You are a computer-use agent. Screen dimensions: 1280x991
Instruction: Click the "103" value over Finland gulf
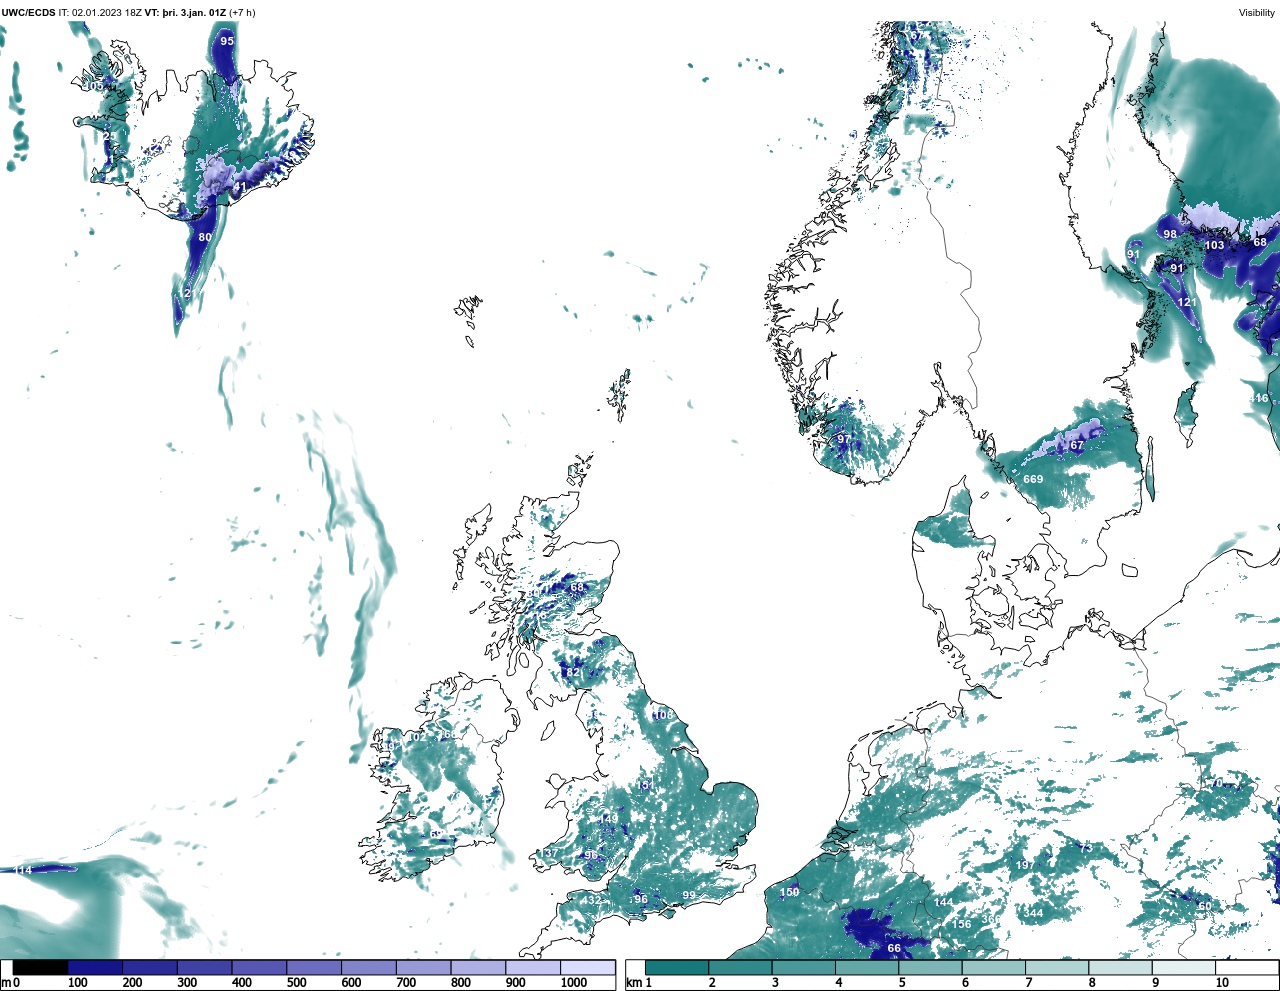click(1214, 245)
